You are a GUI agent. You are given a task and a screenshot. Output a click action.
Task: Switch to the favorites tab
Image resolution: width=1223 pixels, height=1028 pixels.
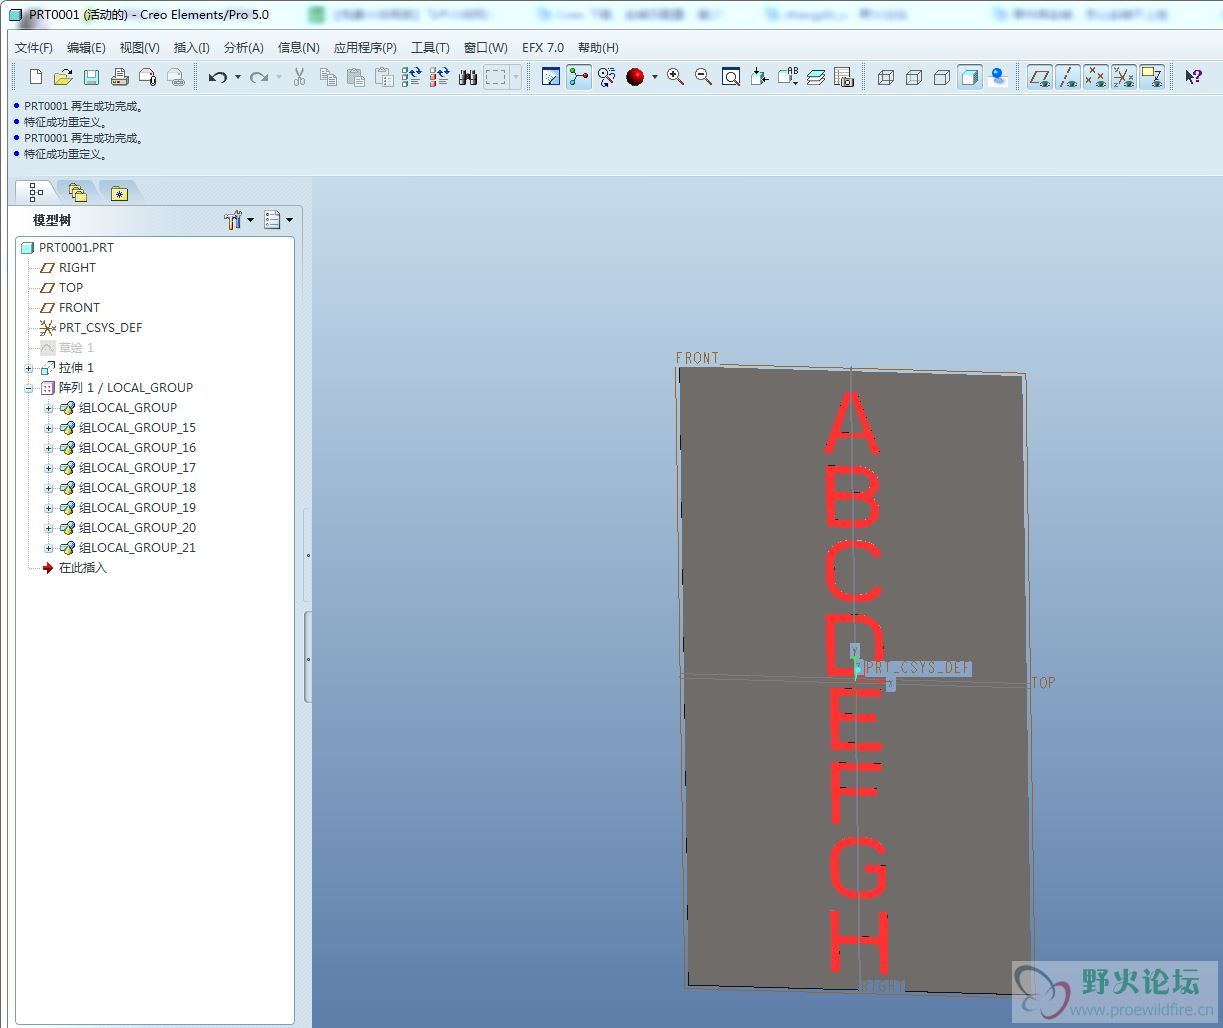[x=119, y=193]
